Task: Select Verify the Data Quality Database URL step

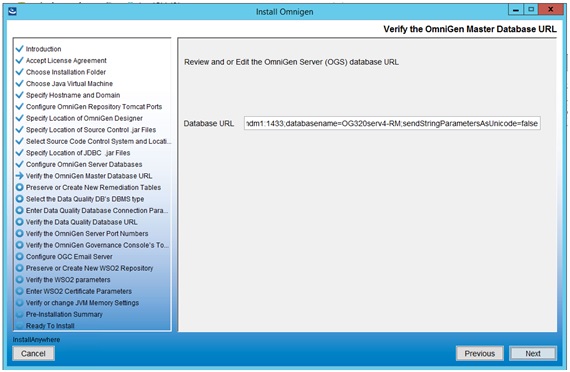Action: [x=81, y=222]
